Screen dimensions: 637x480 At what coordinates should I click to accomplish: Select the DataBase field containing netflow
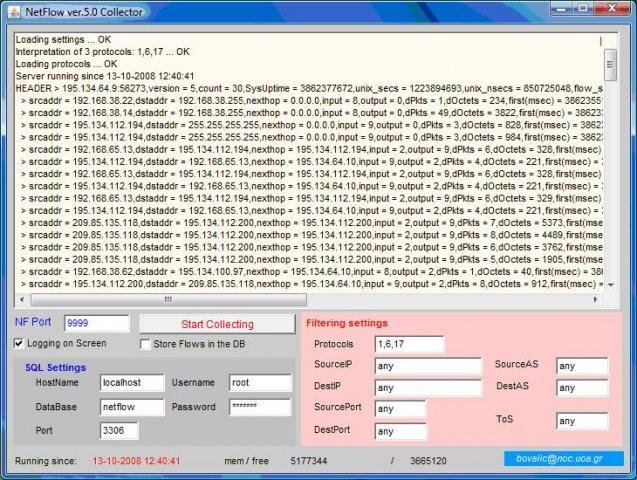(132, 407)
